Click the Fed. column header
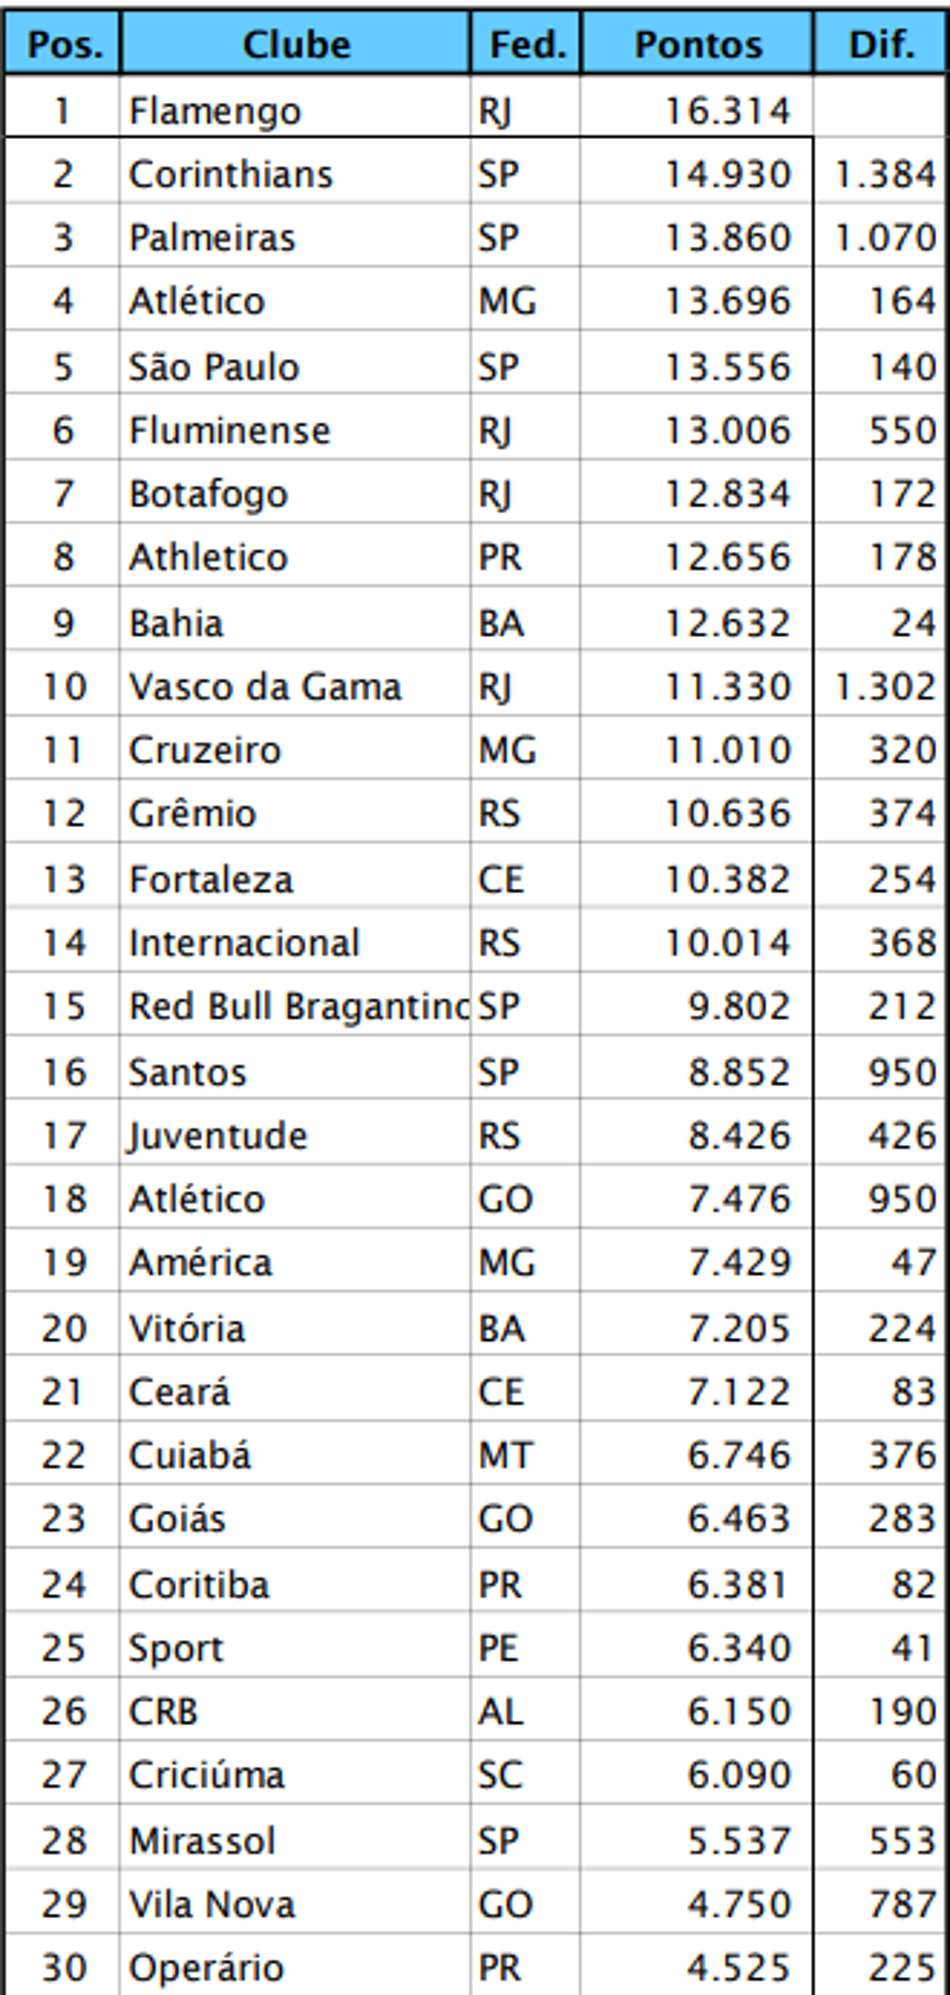This screenshot has height=1995, width=950. coord(526,44)
